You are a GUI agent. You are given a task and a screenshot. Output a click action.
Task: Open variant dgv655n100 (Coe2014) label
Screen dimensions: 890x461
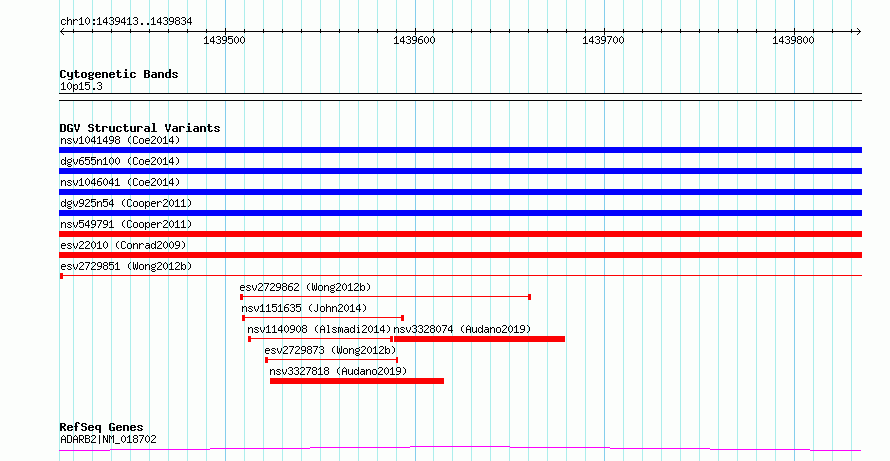point(120,161)
